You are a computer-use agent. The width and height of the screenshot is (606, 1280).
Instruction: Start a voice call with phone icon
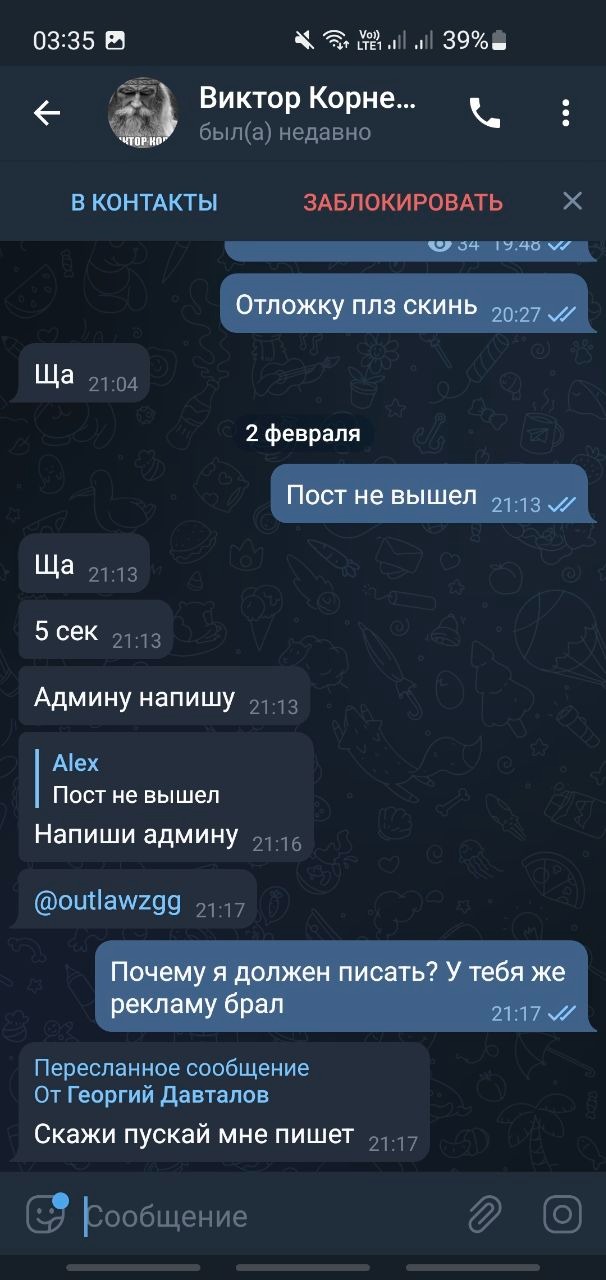pyautogui.click(x=485, y=114)
